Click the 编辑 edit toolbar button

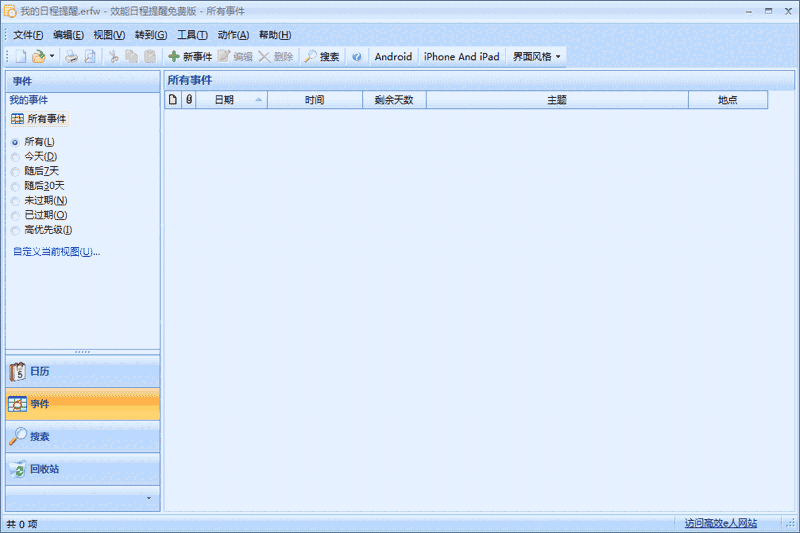[x=235, y=57]
